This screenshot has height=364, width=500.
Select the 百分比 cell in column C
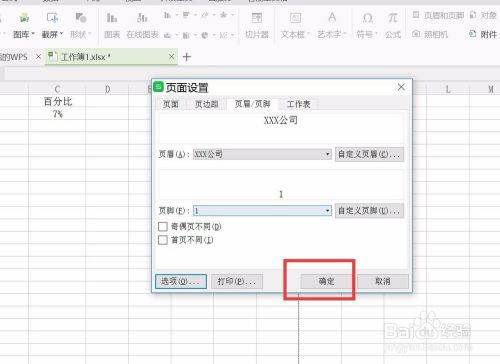(57, 102)
